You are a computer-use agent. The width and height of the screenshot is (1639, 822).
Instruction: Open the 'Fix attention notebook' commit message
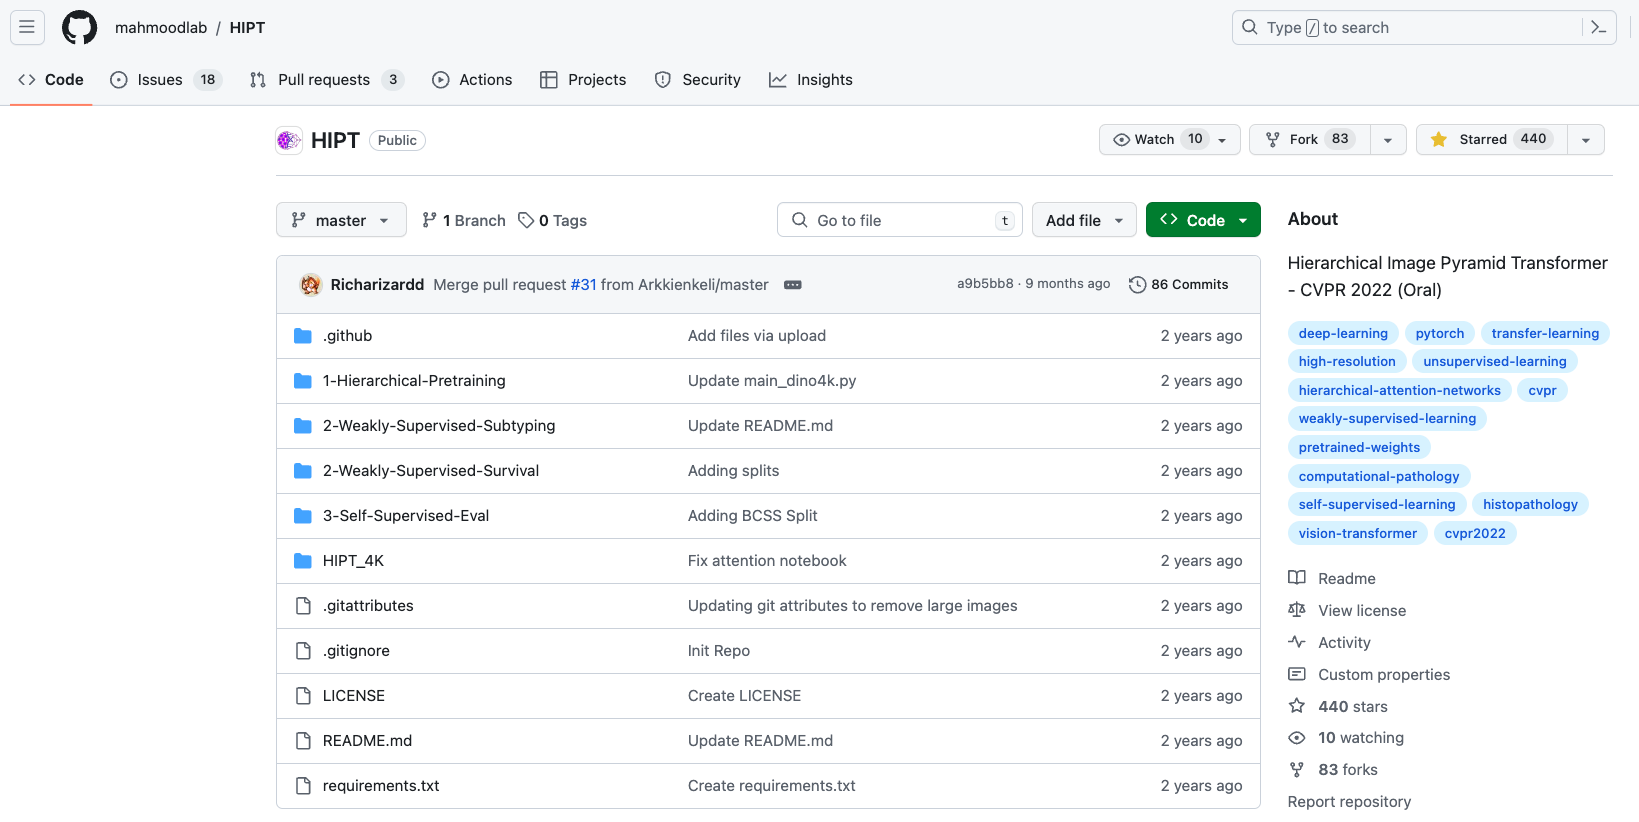tap(767, 561)
